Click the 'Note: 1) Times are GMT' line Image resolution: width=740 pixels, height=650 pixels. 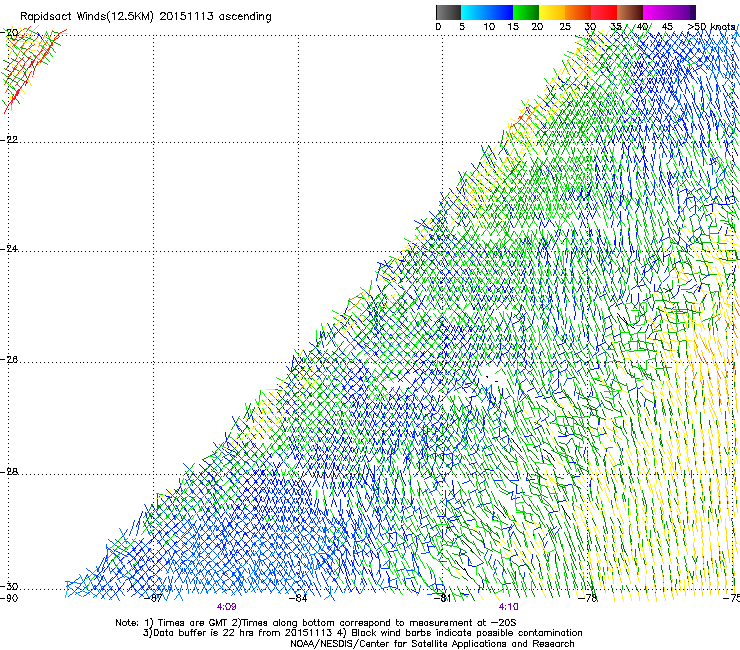[315, 623]
